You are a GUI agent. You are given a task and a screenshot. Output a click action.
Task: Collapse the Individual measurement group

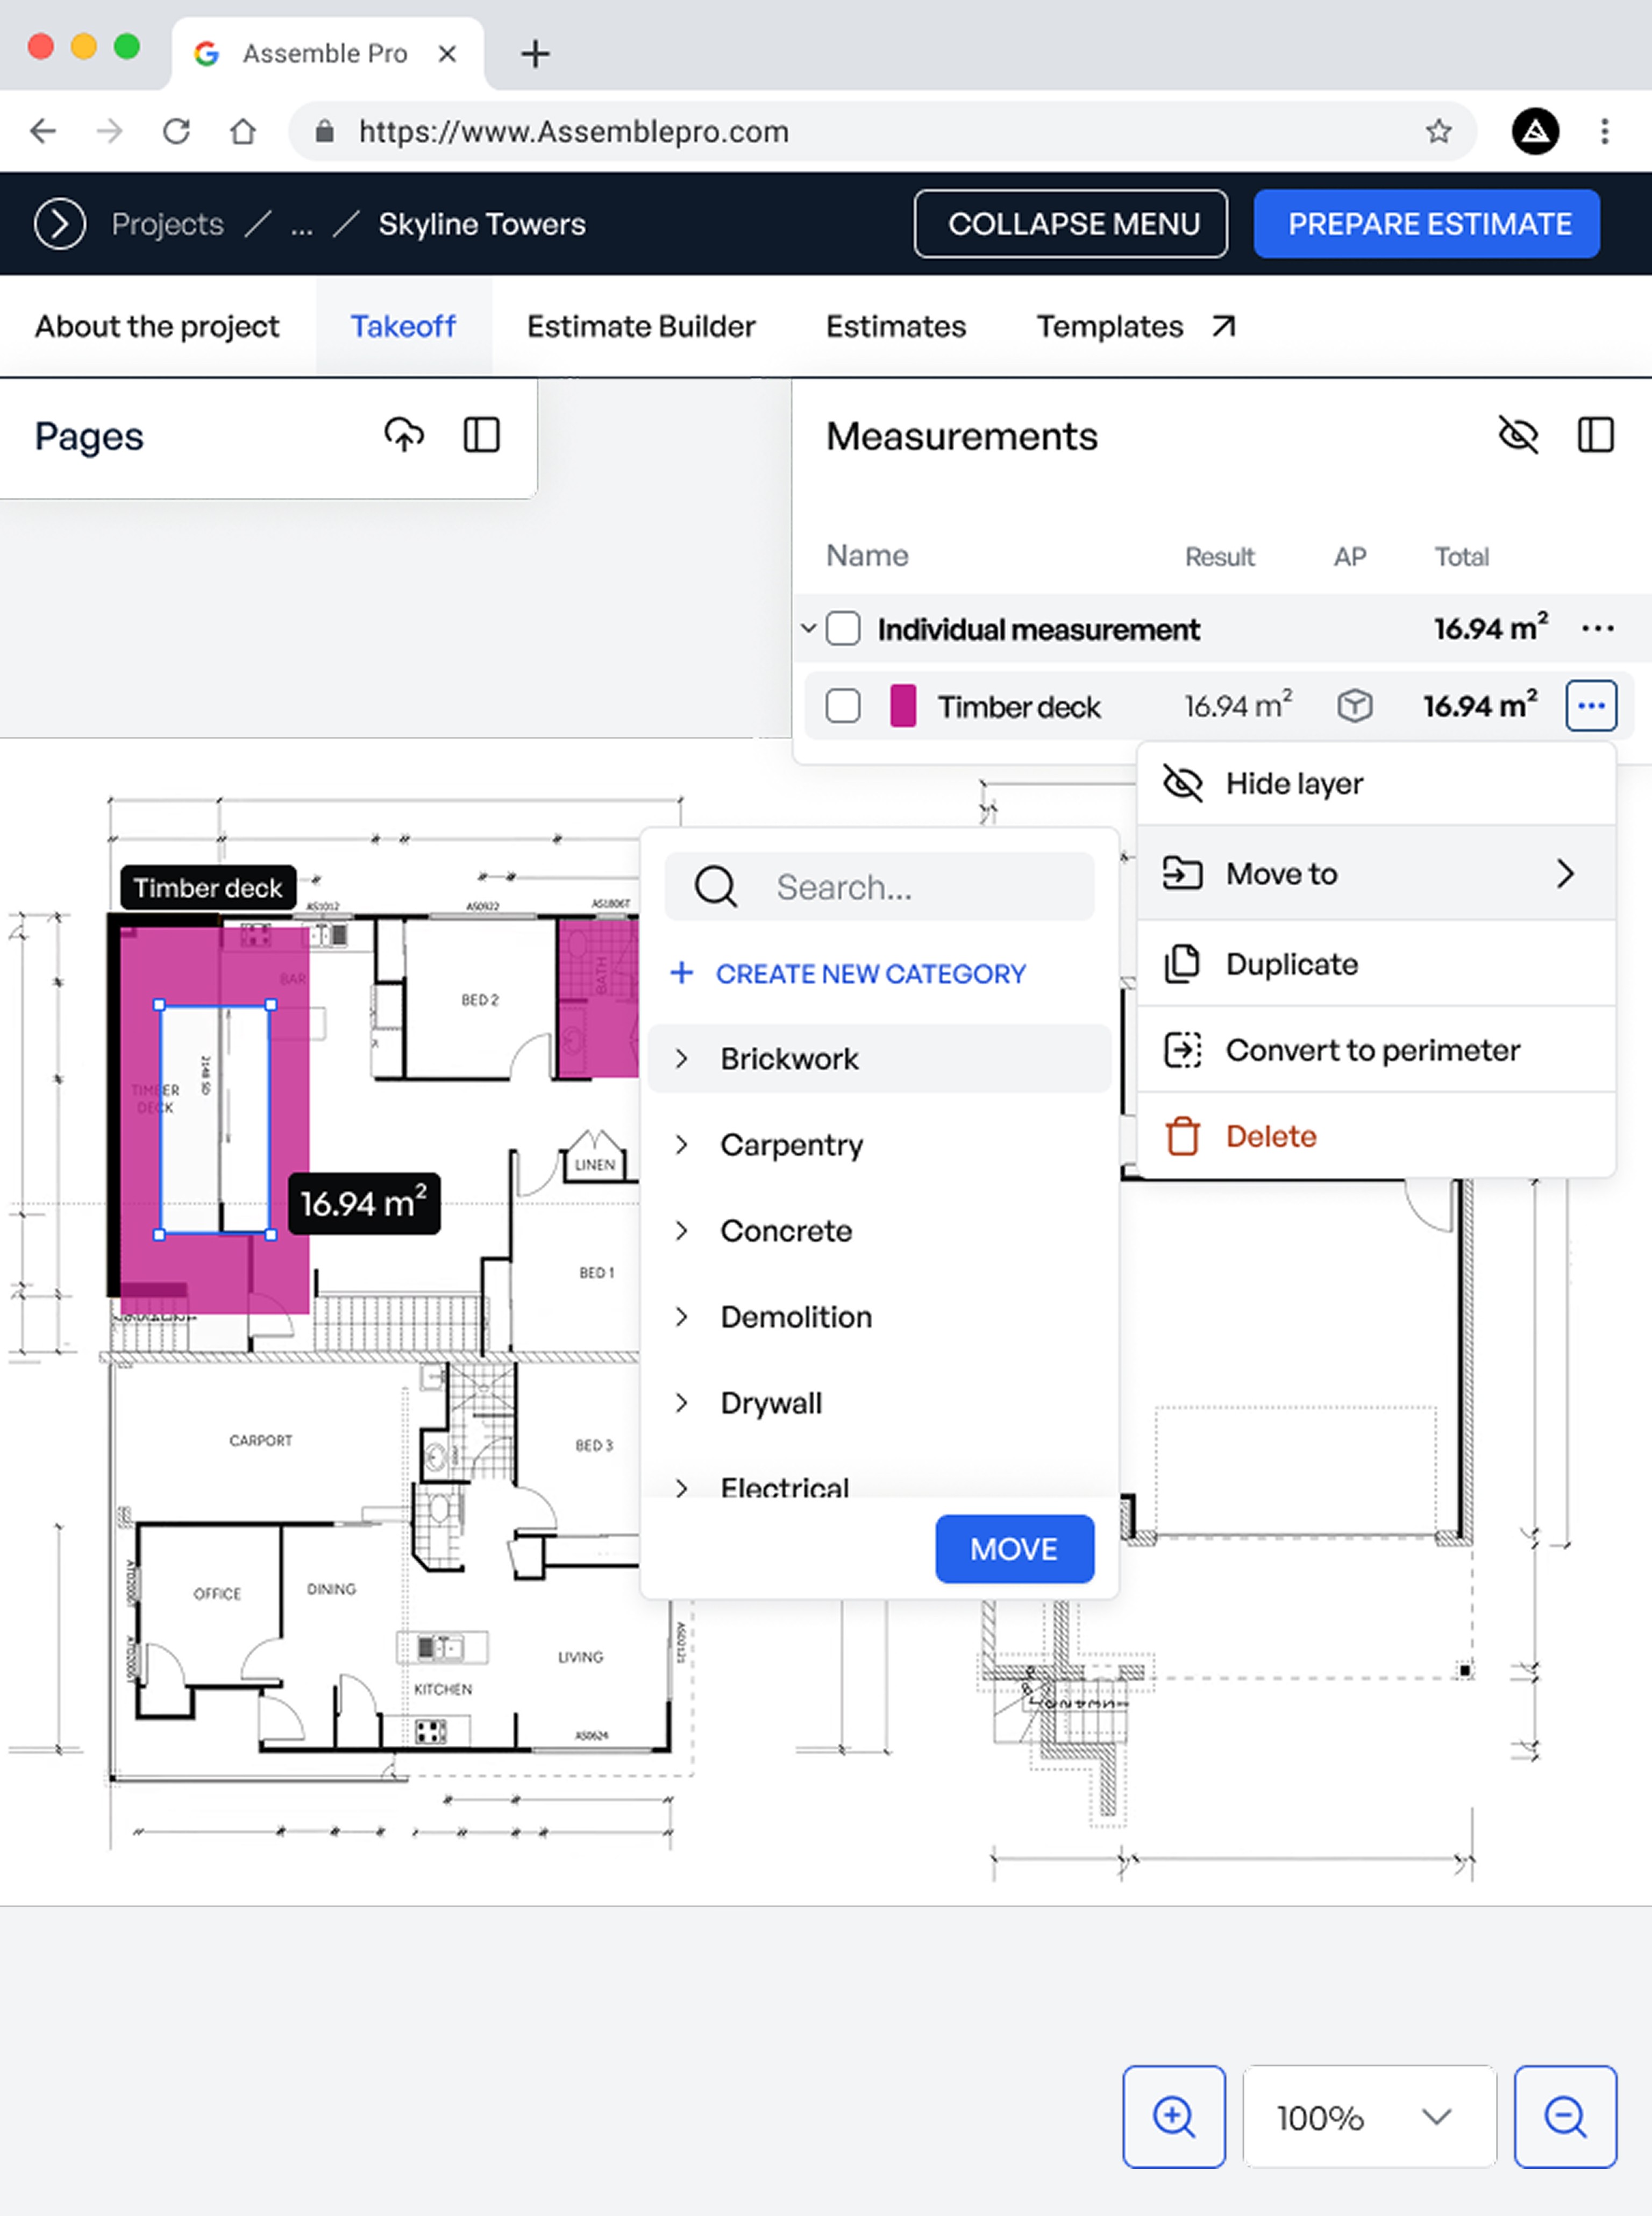coord(808,629)
